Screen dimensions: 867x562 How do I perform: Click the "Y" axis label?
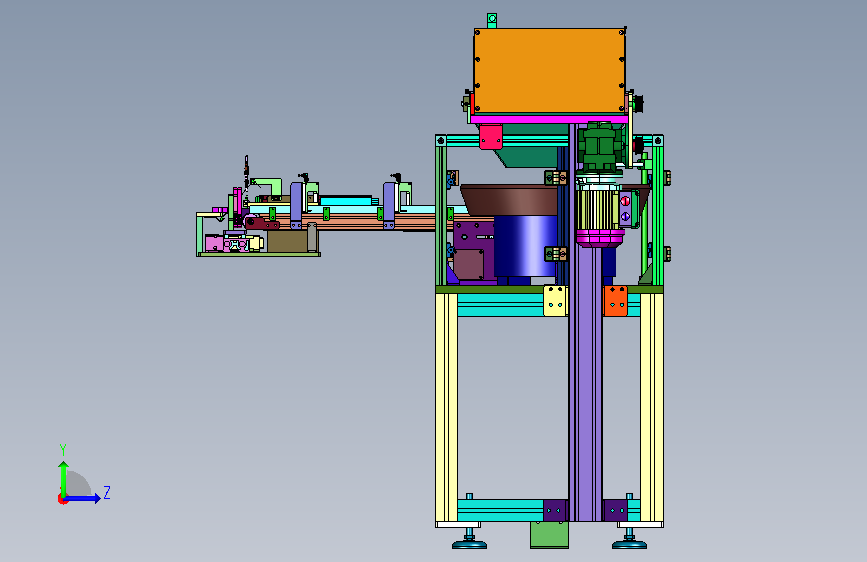[x=62, y=449]
